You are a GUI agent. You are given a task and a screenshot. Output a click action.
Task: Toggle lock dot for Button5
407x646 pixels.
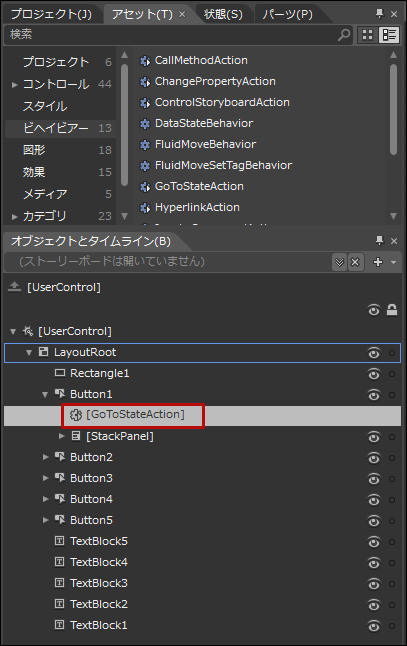(x=392, y=521)
